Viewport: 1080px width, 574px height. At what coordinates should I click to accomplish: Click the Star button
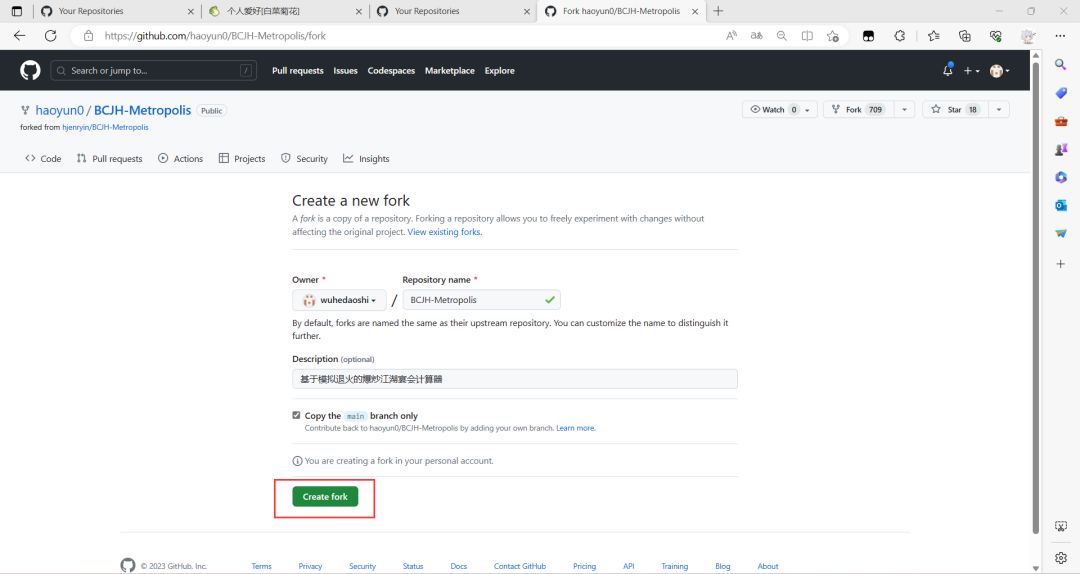coord(955,110)
